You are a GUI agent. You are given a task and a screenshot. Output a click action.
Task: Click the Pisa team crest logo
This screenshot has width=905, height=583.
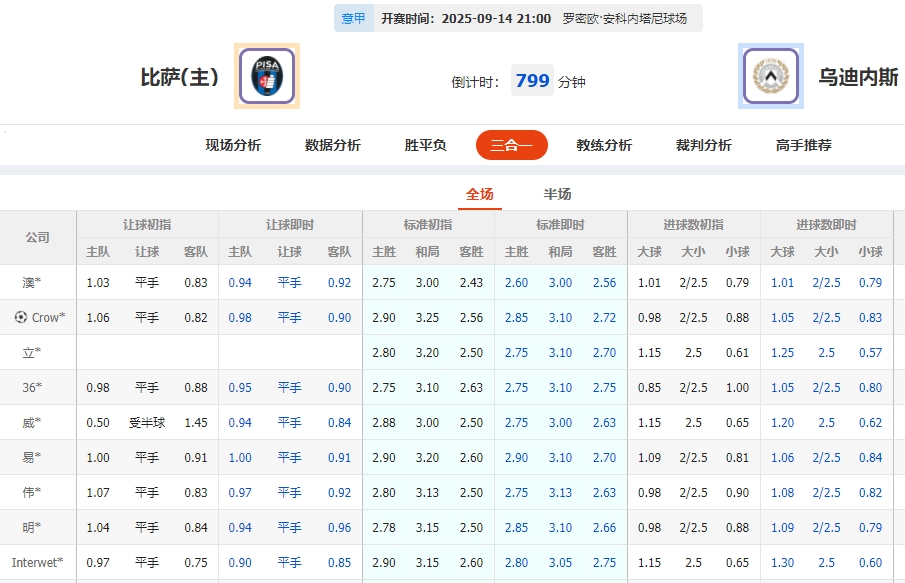[x=265, y=76]
